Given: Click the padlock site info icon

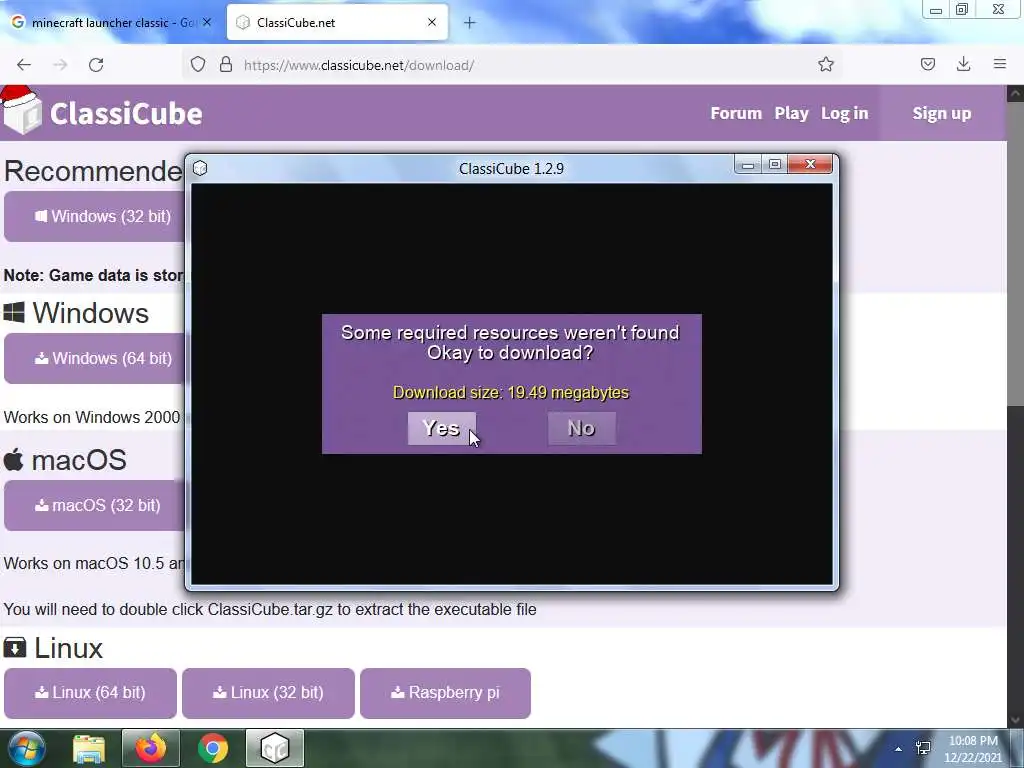Looking at the screenshot, I should click(226, 65).
